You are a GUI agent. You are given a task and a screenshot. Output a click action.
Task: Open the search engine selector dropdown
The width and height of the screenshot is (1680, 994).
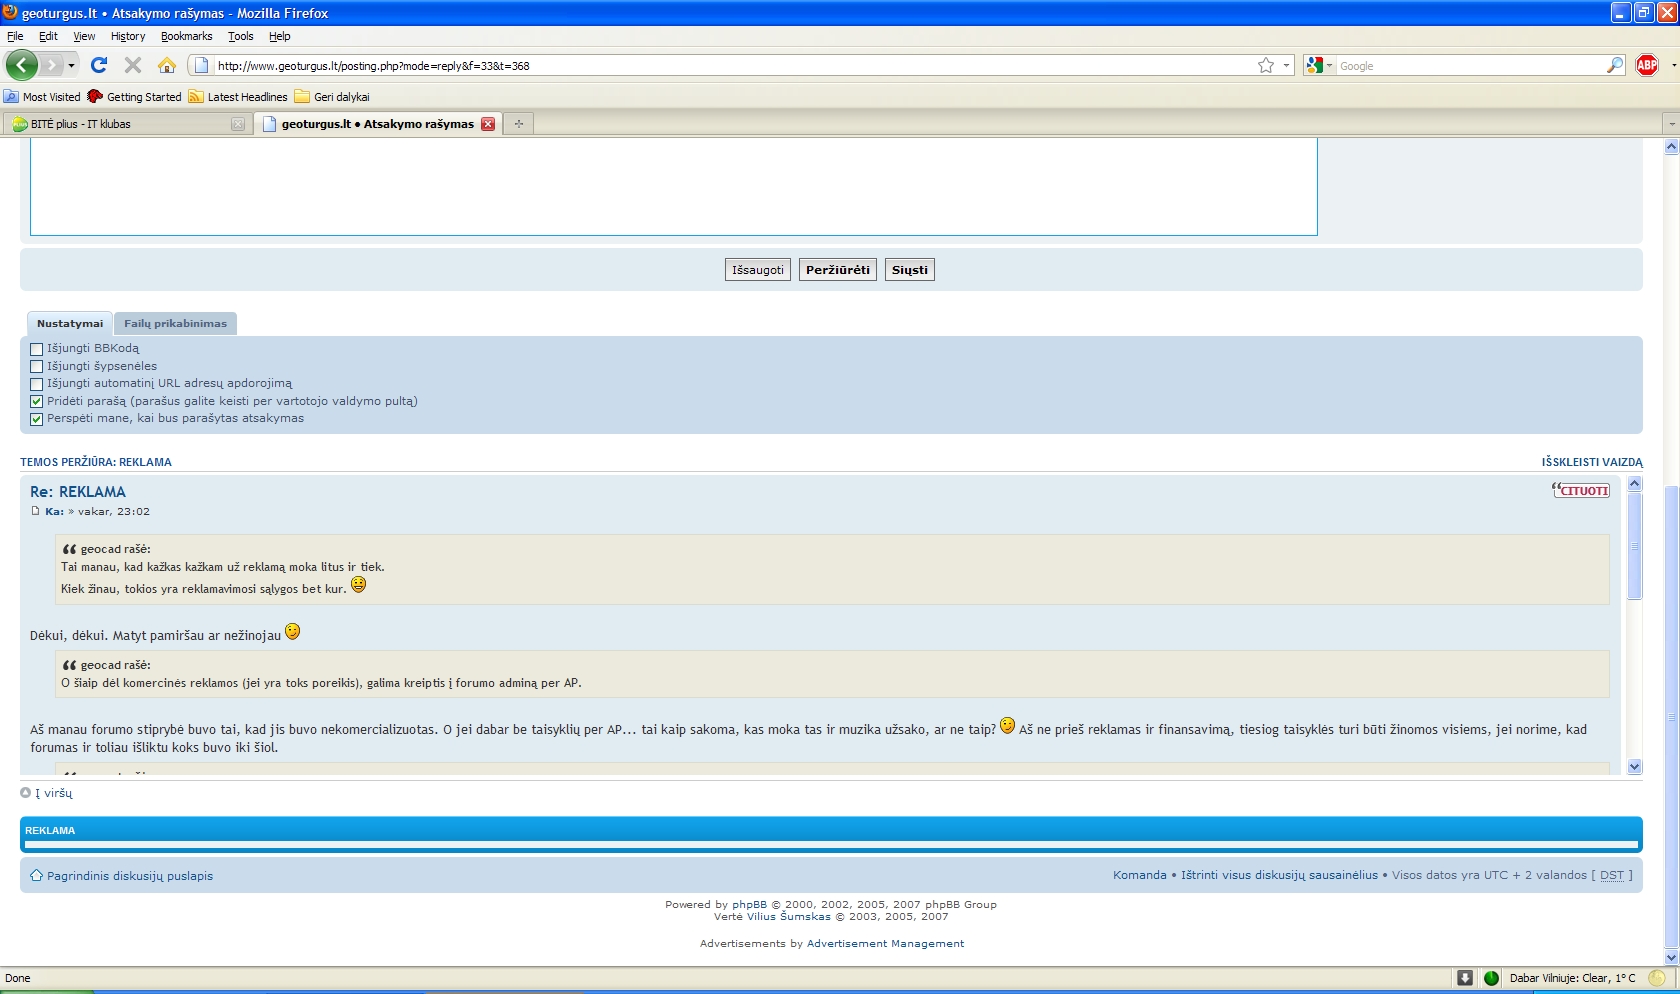click(1329, 65)
